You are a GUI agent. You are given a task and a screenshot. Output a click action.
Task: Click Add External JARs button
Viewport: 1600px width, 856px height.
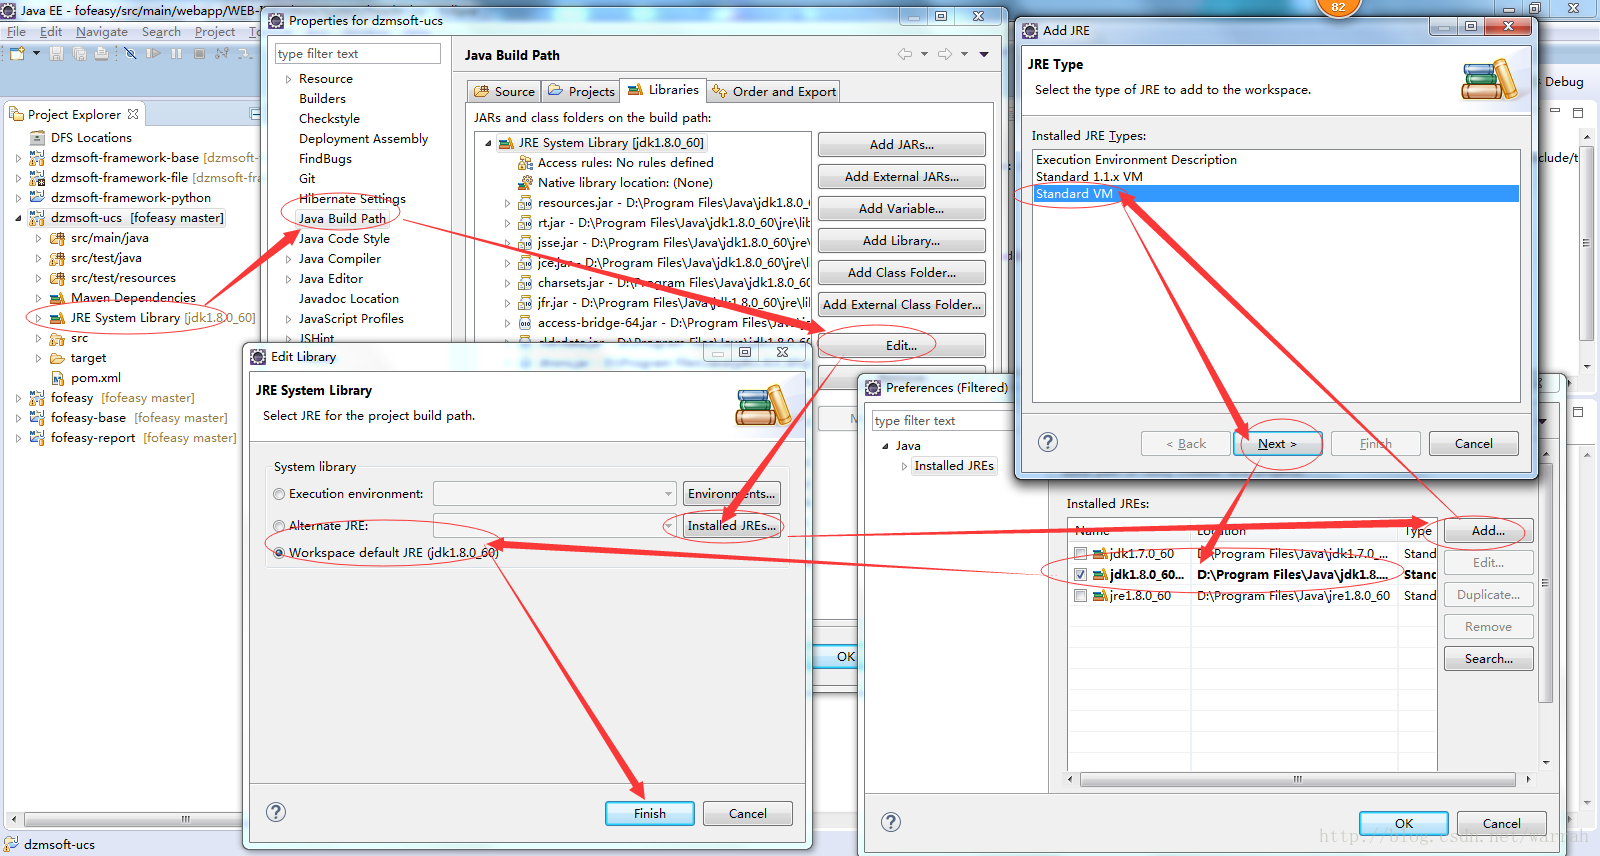click(901, 176)
